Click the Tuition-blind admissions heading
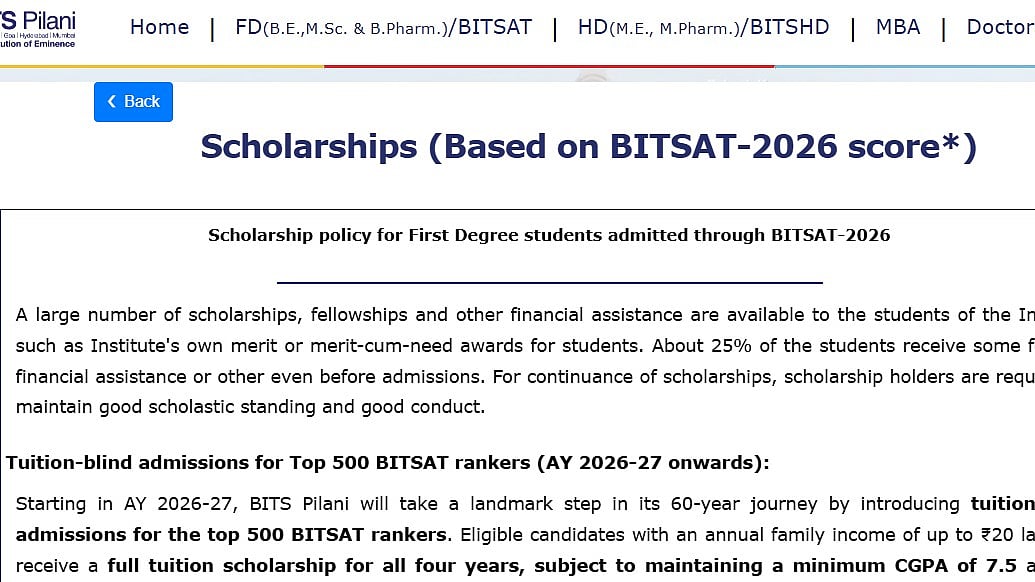Viewport: 1035px width, 582px height. 250,462
